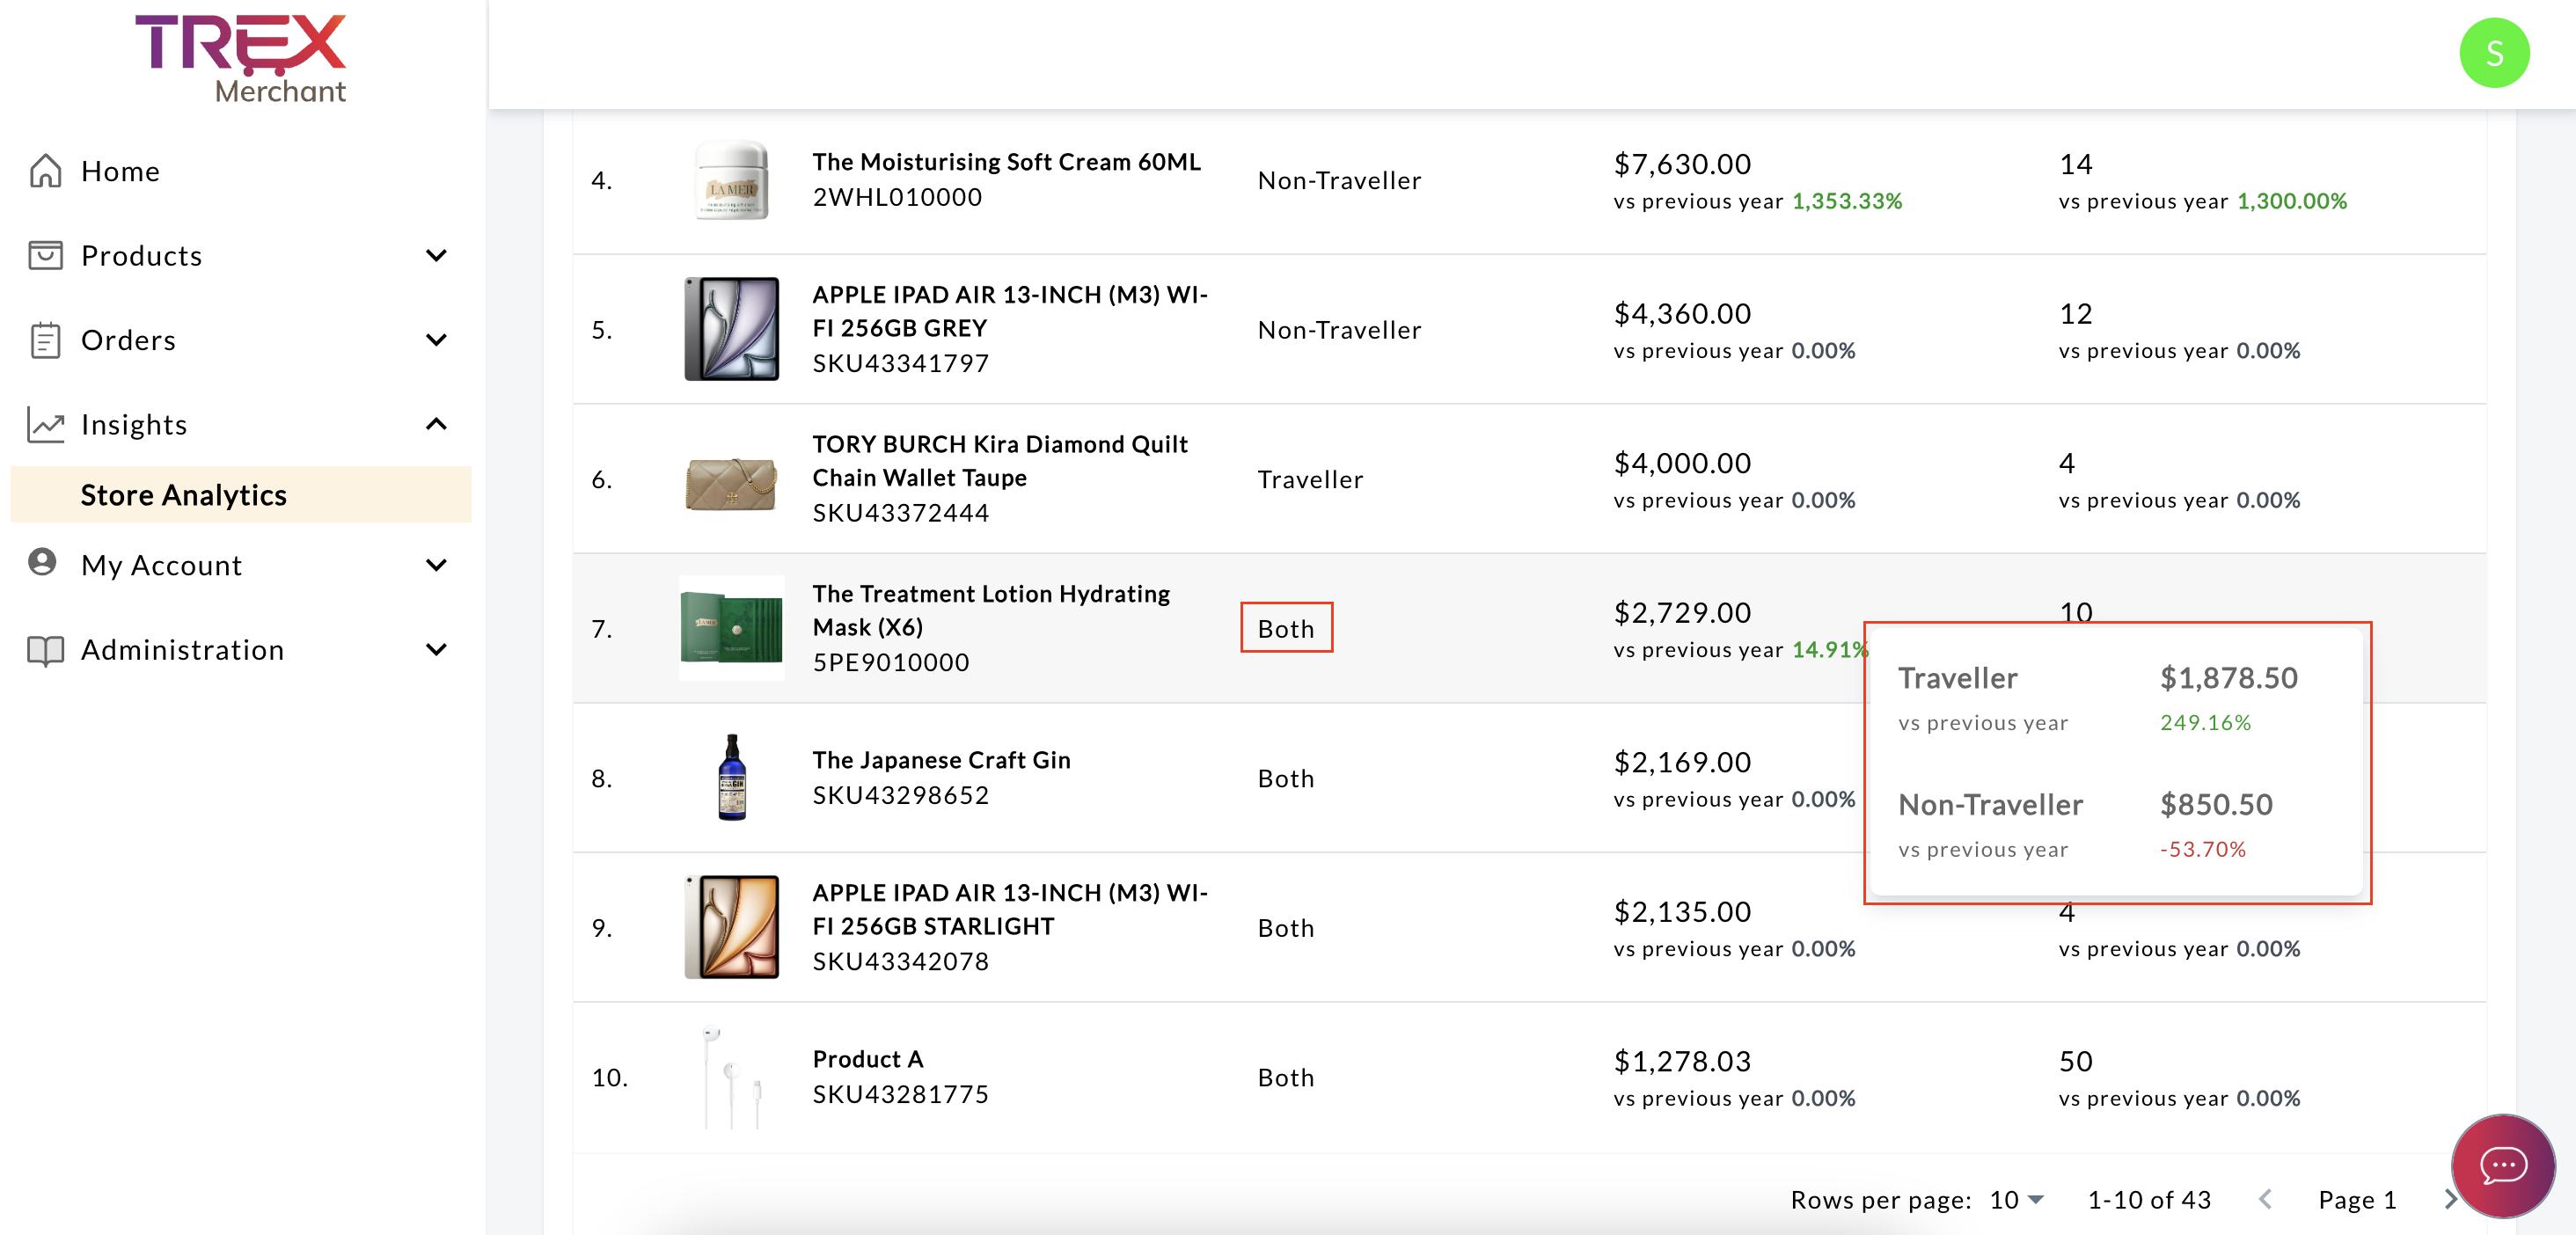Click the Moisturising Soft Cream thumbnail
Image resolution: width=2576 pixels, height=1235 pixels.
pyautogui.click(x=732, y=180)
